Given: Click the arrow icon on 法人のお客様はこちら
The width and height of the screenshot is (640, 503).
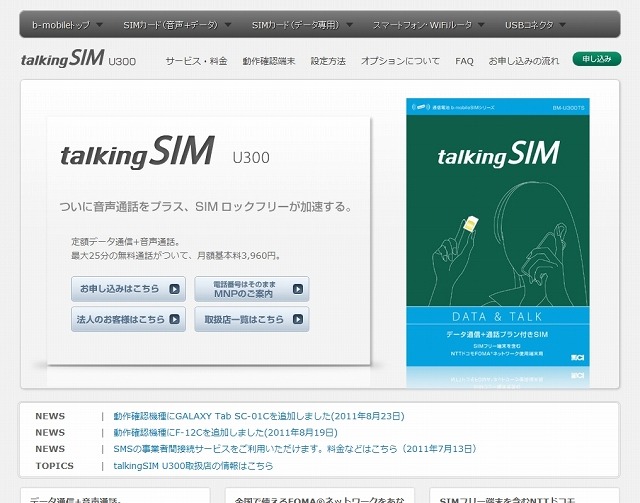Looking at the screenshot, I should (175, 319).
